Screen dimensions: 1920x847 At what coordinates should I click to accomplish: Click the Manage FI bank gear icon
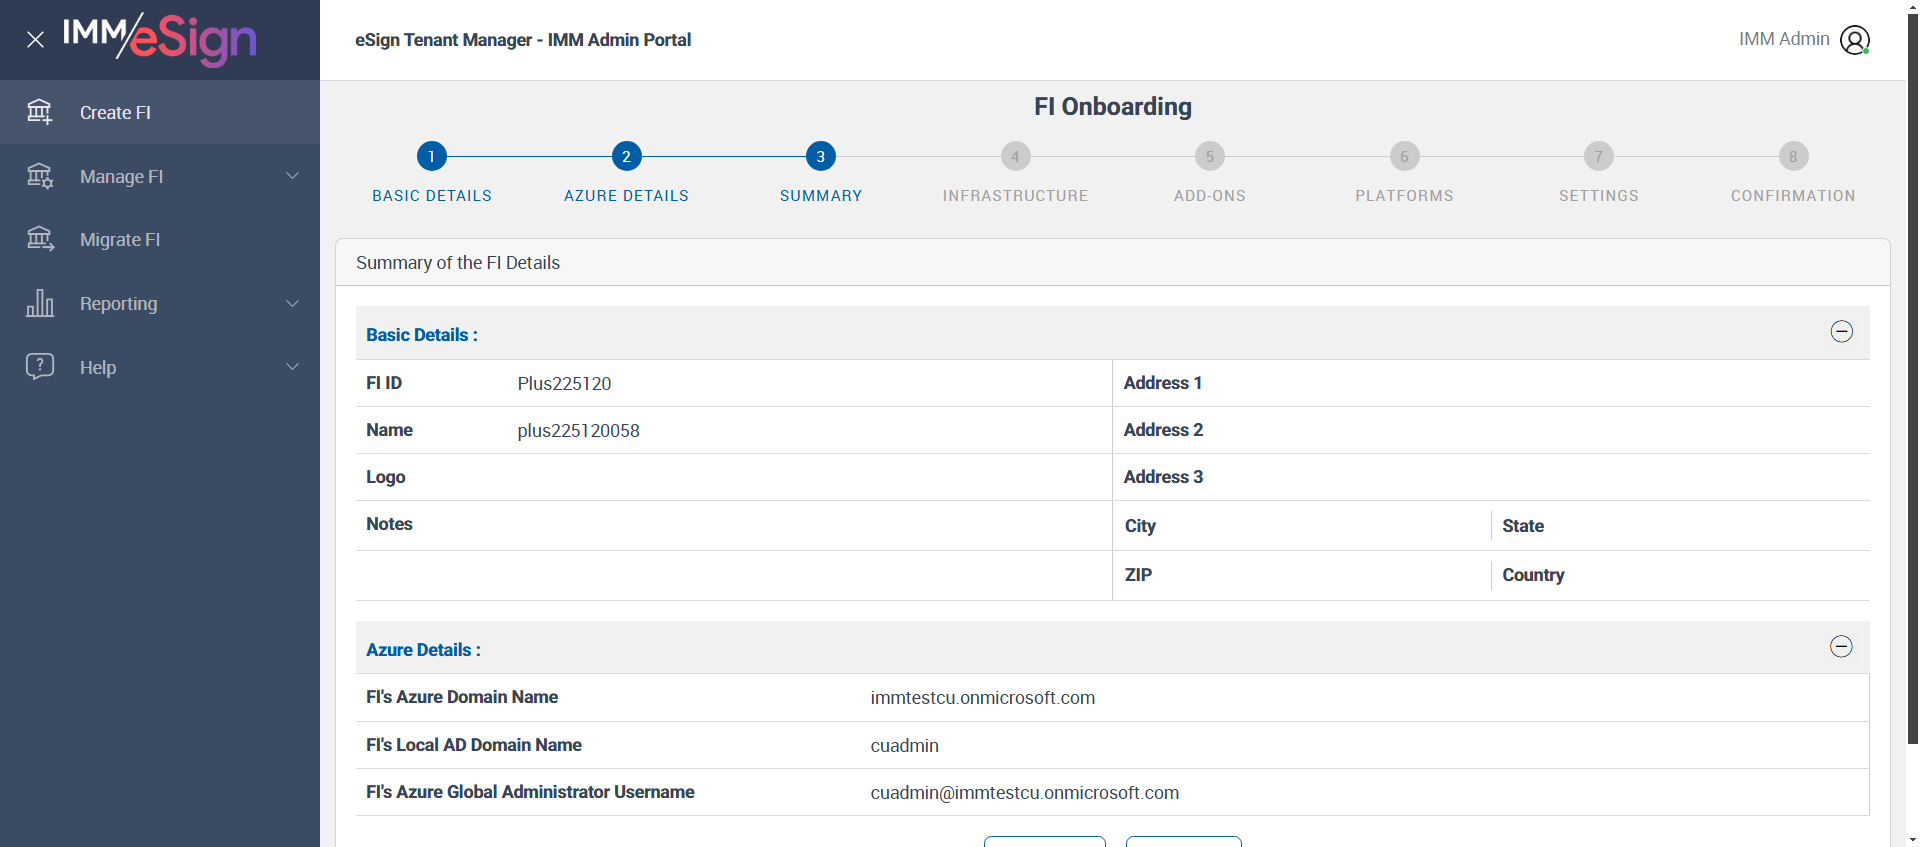click(x=40, y=176)
